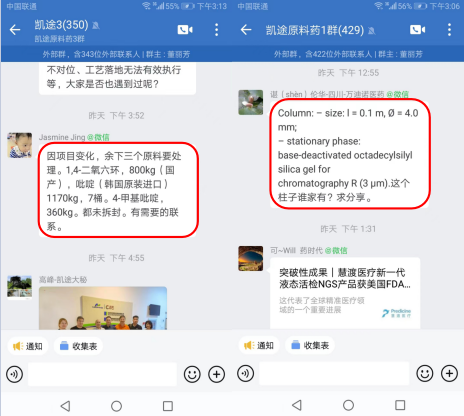
Task: Open plus attachments menu in left chat
Action: [x=216, y=374]
